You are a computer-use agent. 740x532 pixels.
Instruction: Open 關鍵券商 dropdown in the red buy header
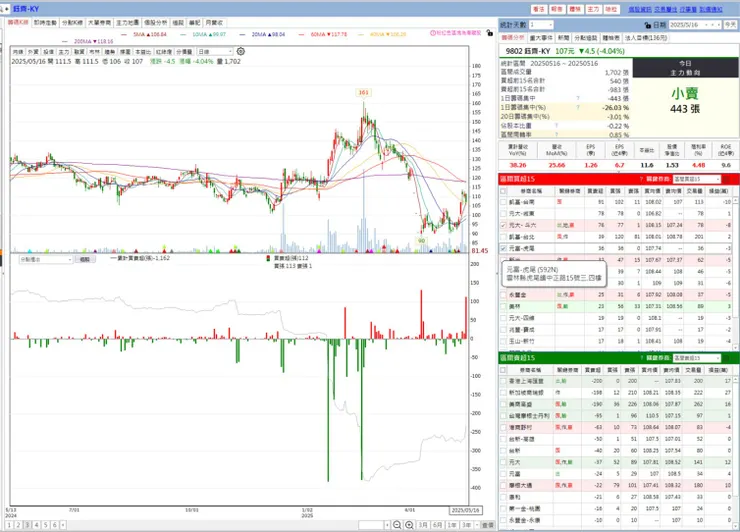point(697,179)
